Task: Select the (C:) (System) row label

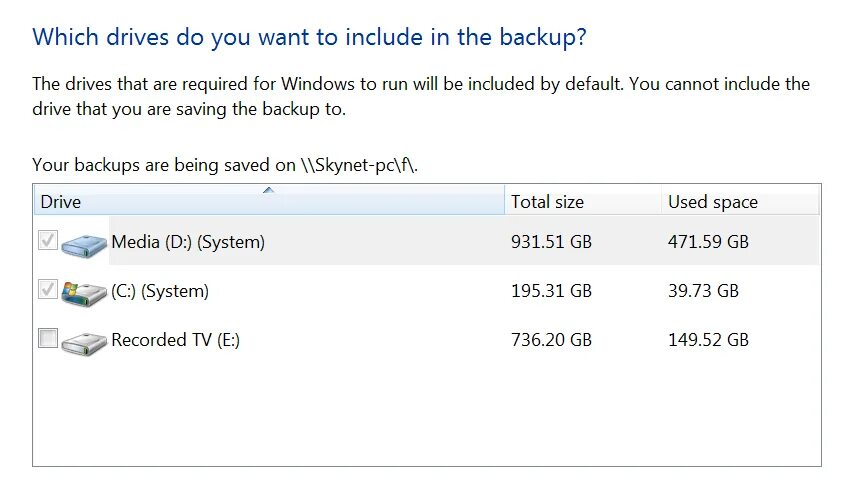Action: (x=160, y=291)
